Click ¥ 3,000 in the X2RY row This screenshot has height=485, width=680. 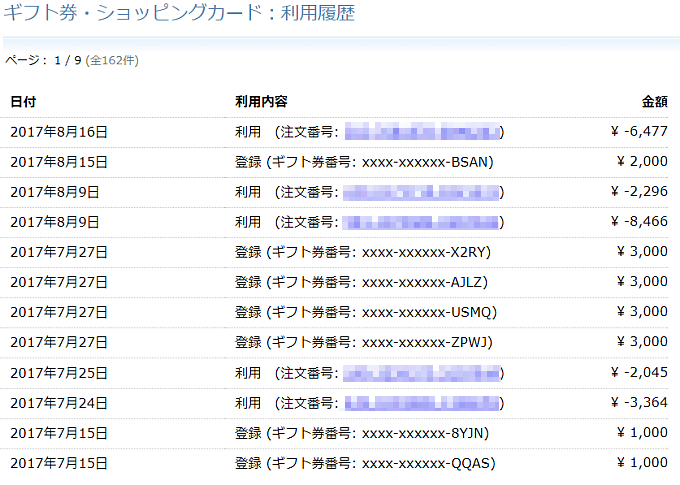click(x=642, y=251)
